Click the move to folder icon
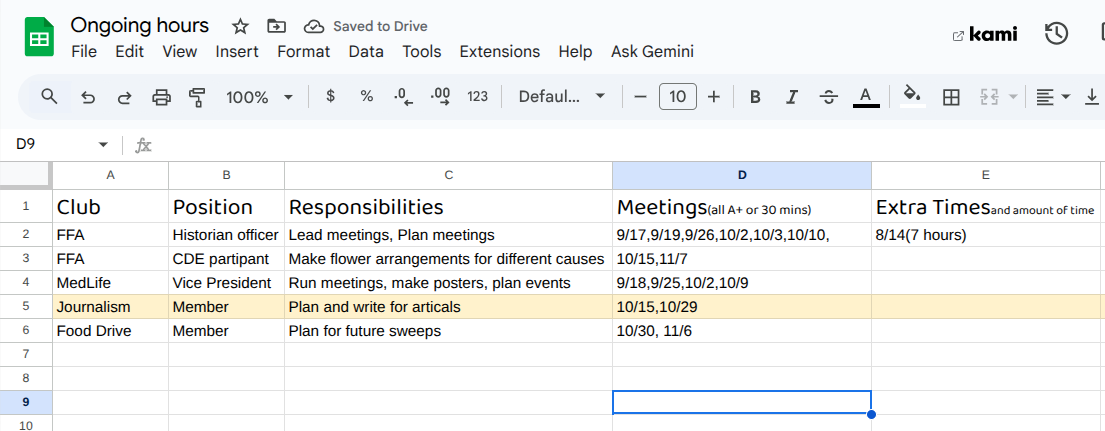Image resolution: width=1105 pixels, height=431 pixels. point(277,26)
